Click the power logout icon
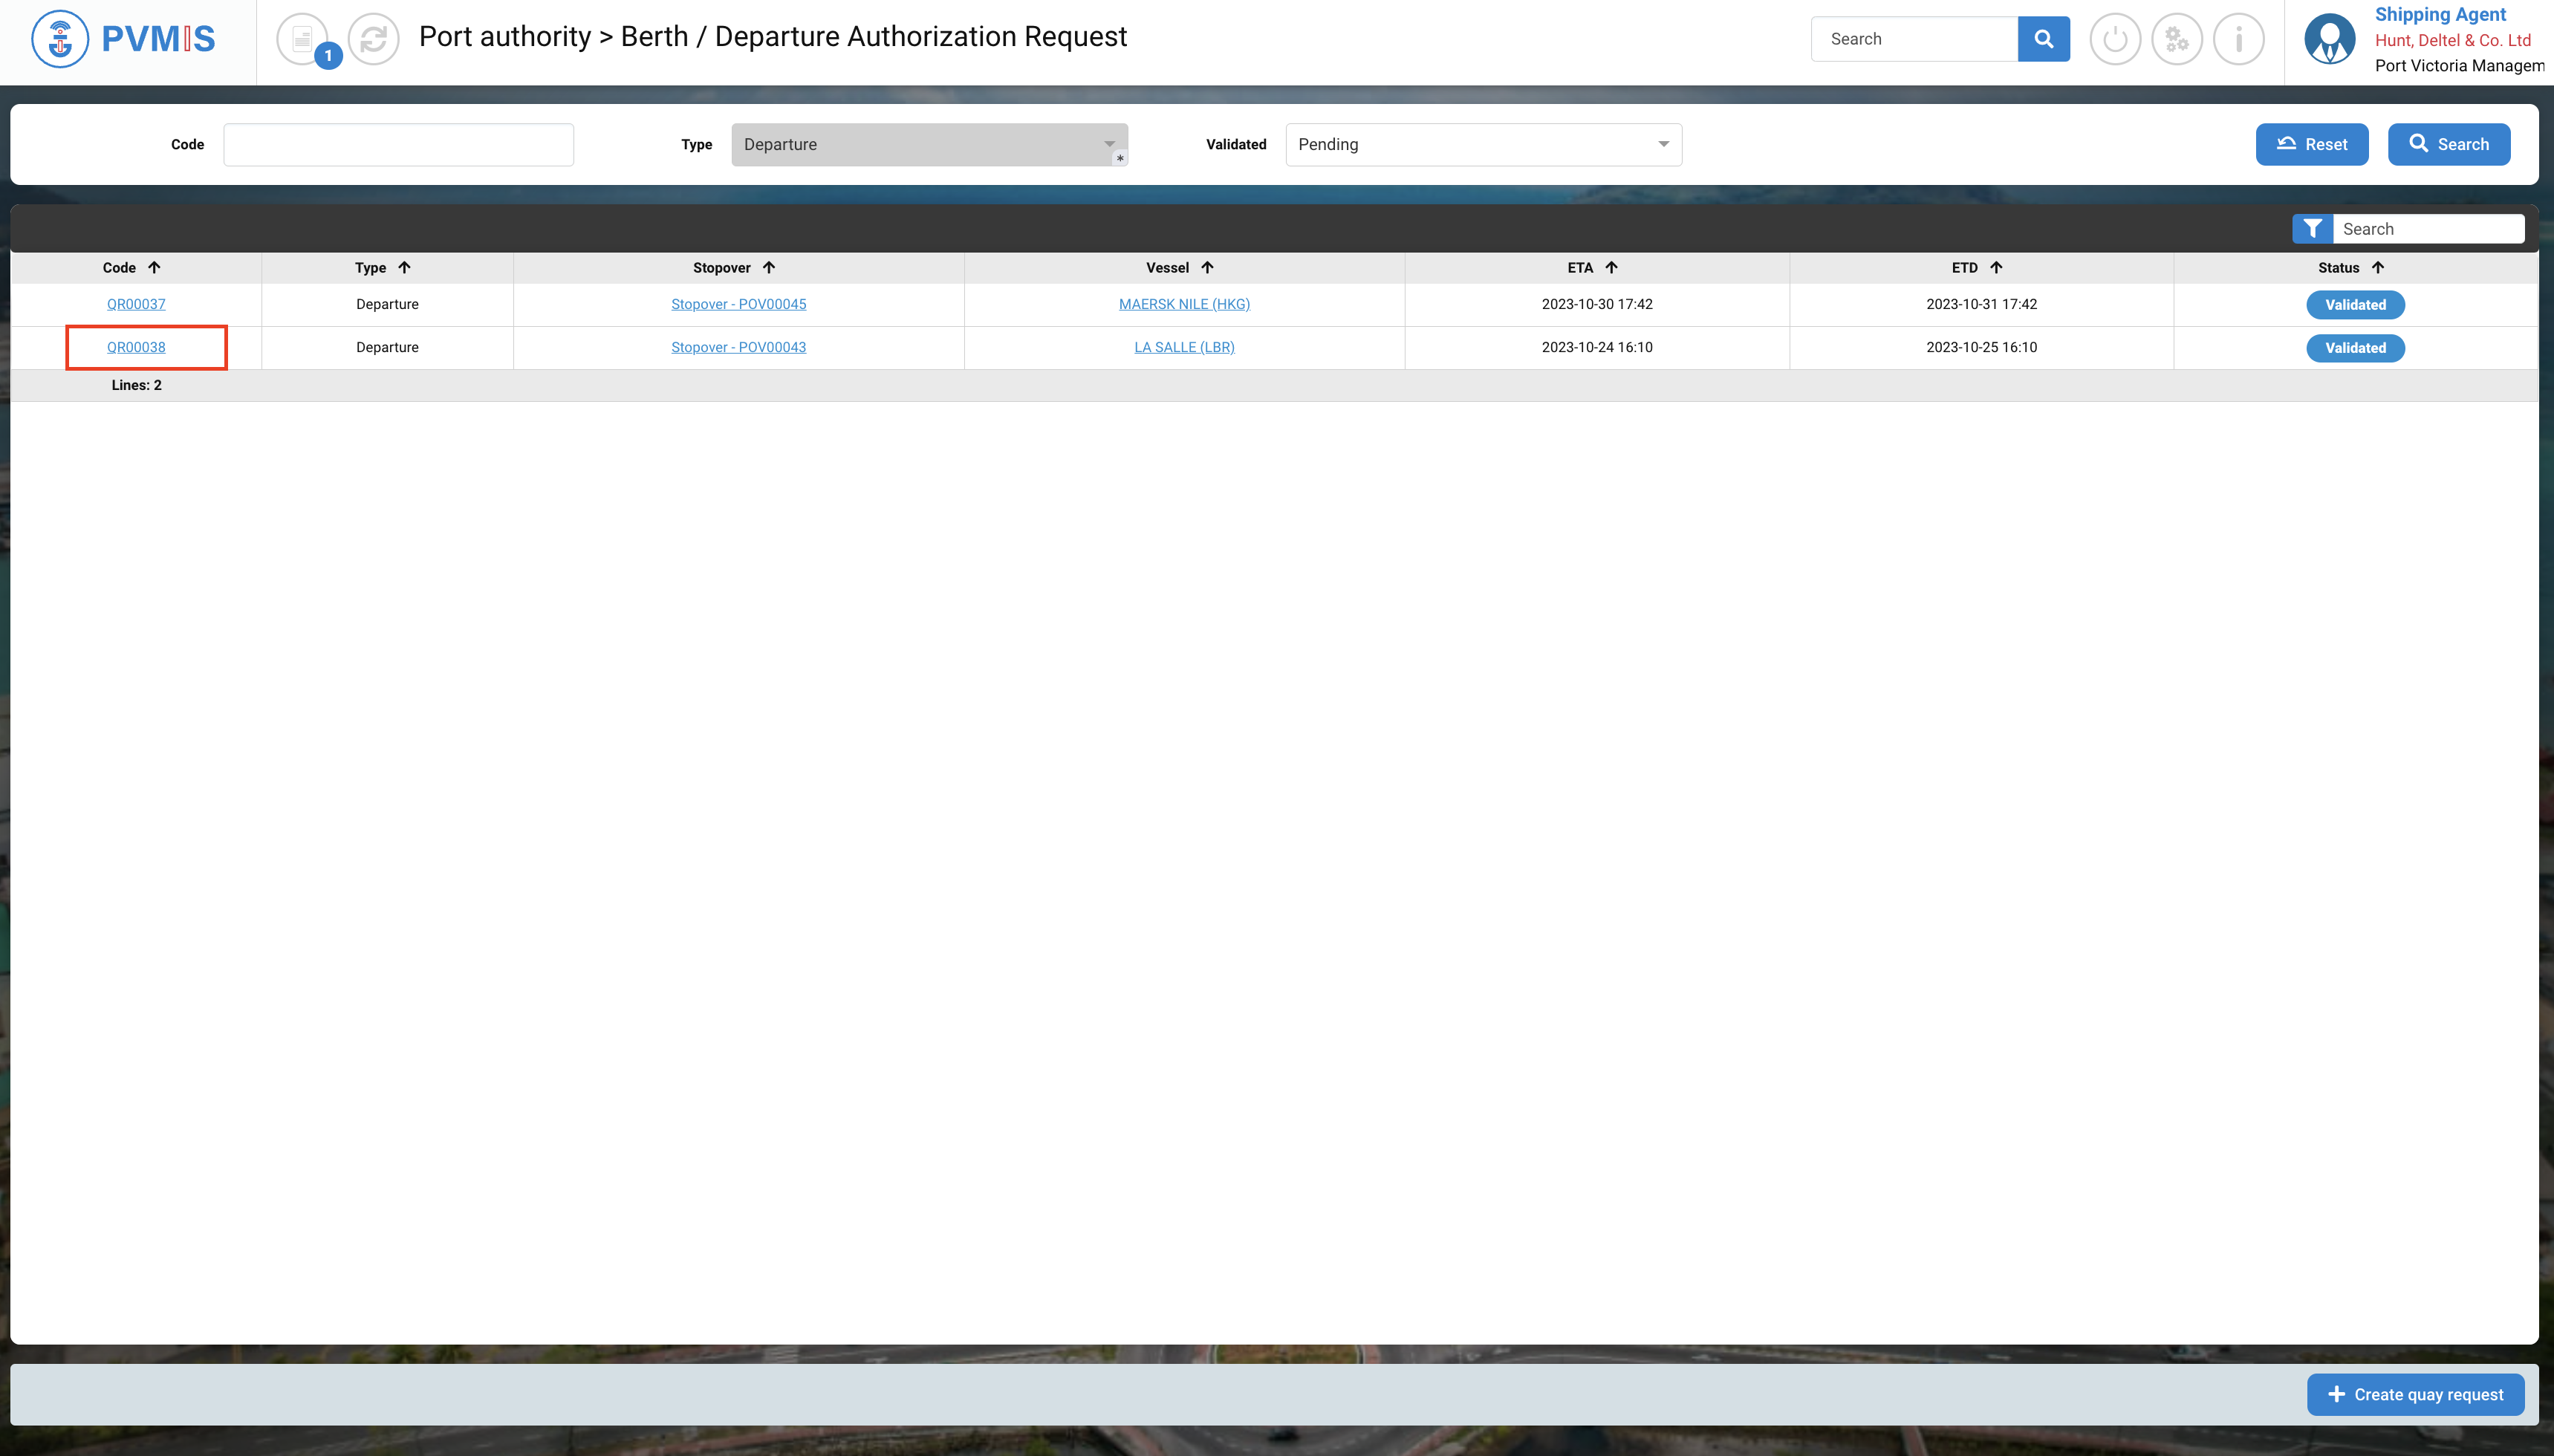Screen dimensions: 2554x1456 point(2115,40)
